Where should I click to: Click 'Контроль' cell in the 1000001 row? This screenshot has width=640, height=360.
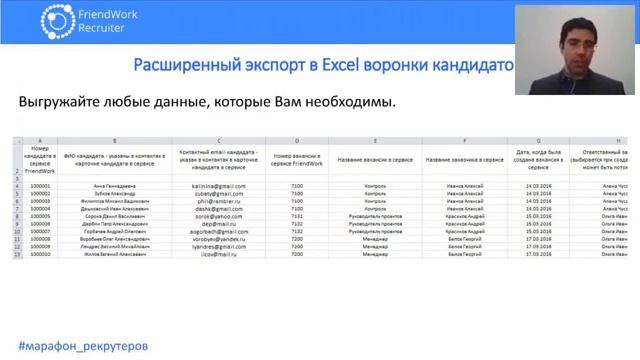375,186
